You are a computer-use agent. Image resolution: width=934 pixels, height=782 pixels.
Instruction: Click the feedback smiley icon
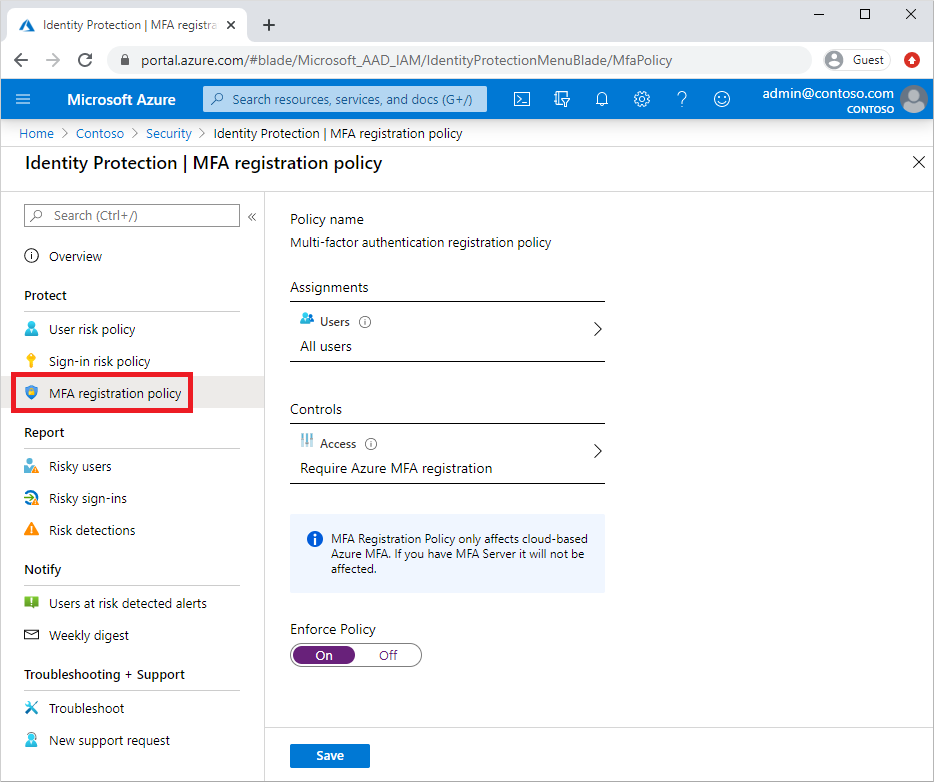pos(722,99)
